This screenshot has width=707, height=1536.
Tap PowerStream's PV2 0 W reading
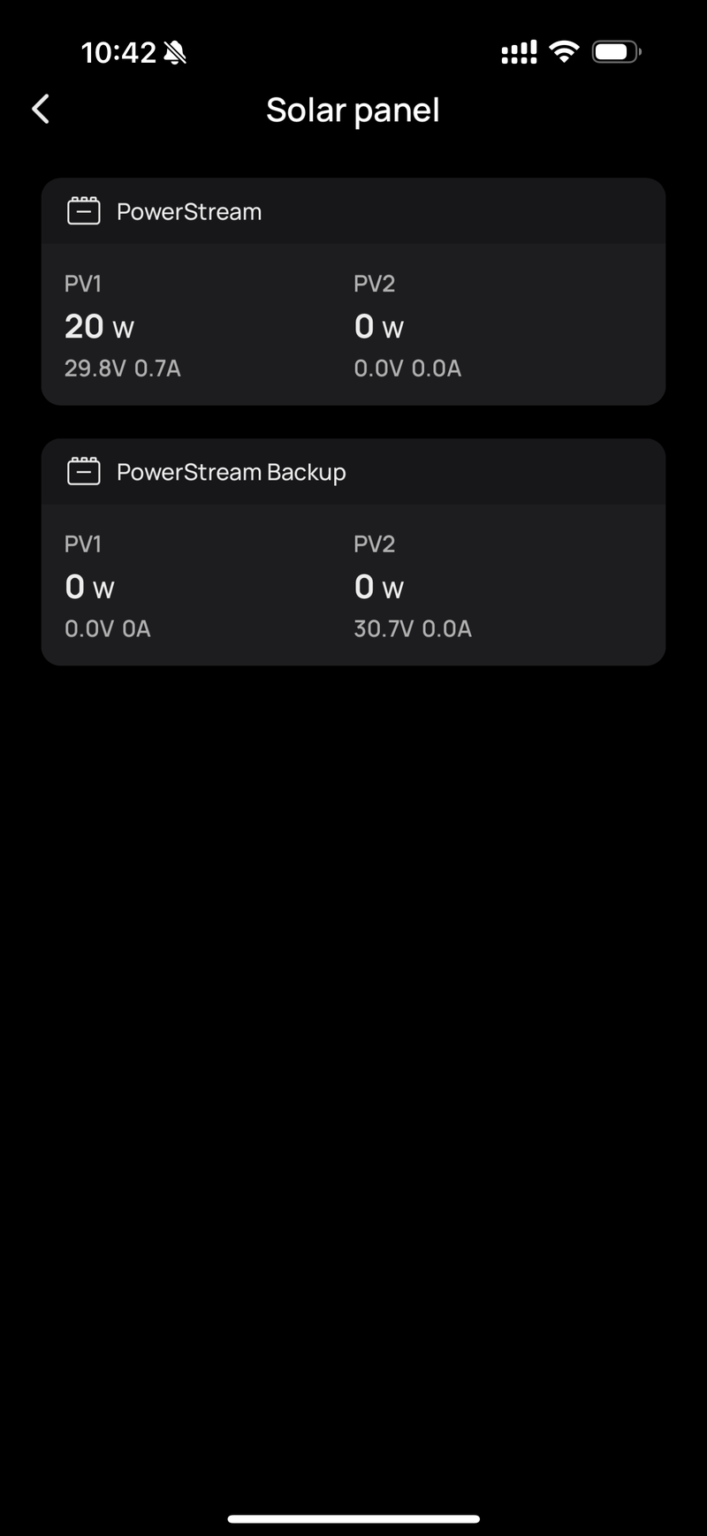[x=379, y=327]
